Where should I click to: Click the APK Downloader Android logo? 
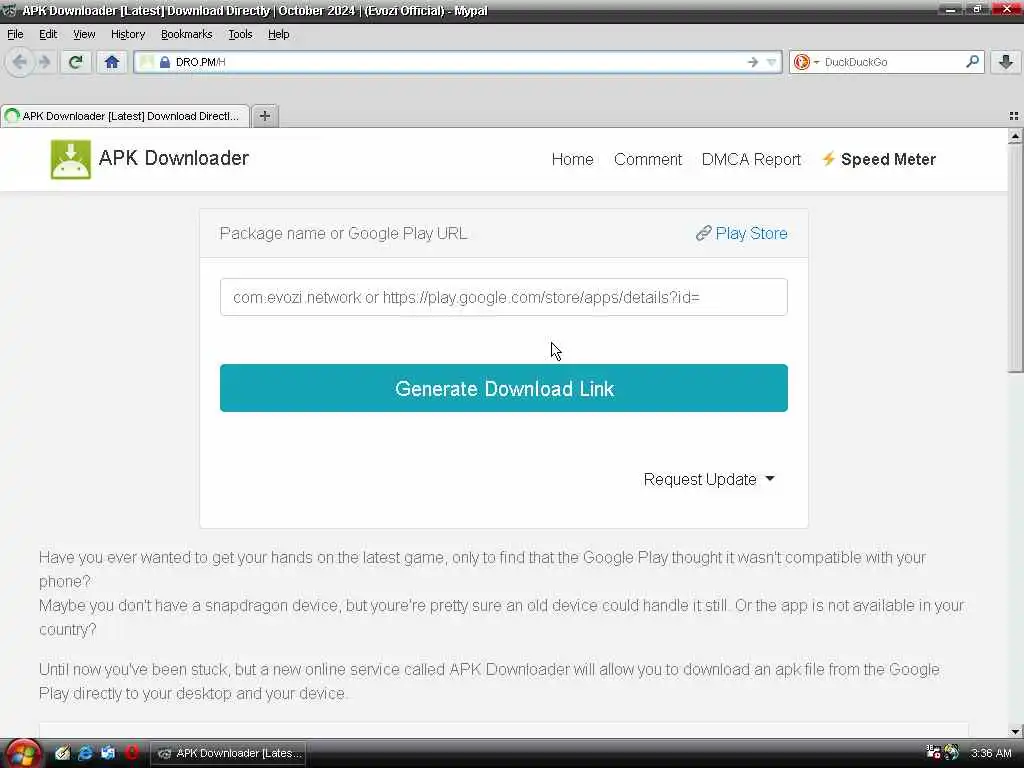tap(71, 159)
